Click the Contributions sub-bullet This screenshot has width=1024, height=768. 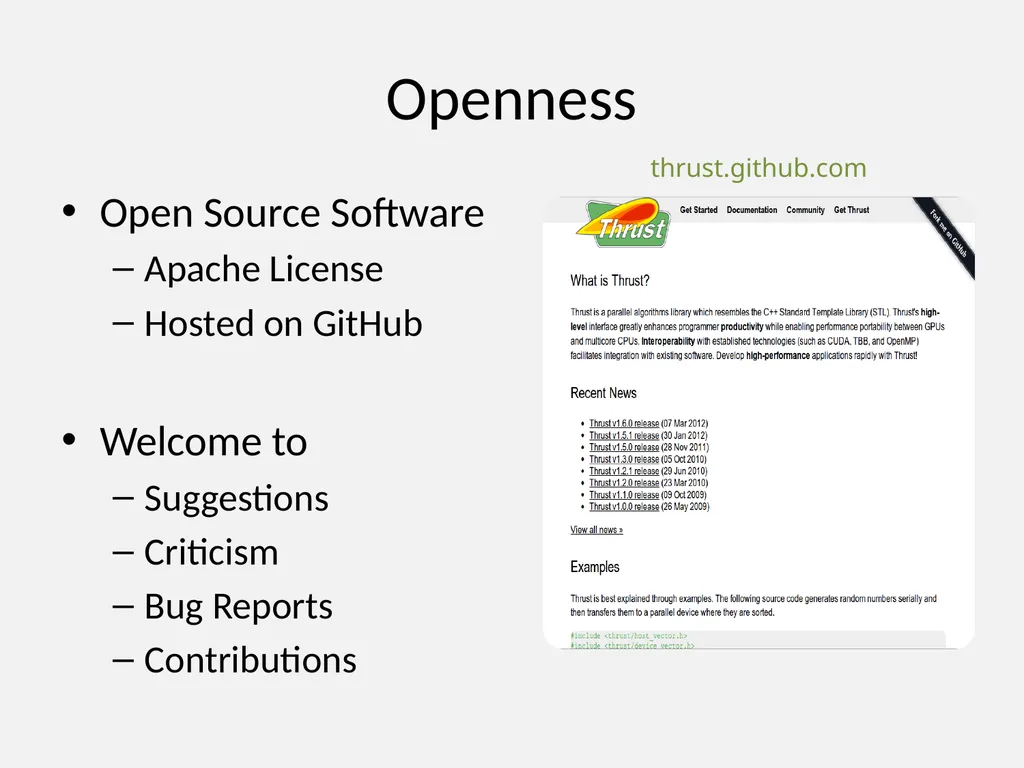coord(250,660)
